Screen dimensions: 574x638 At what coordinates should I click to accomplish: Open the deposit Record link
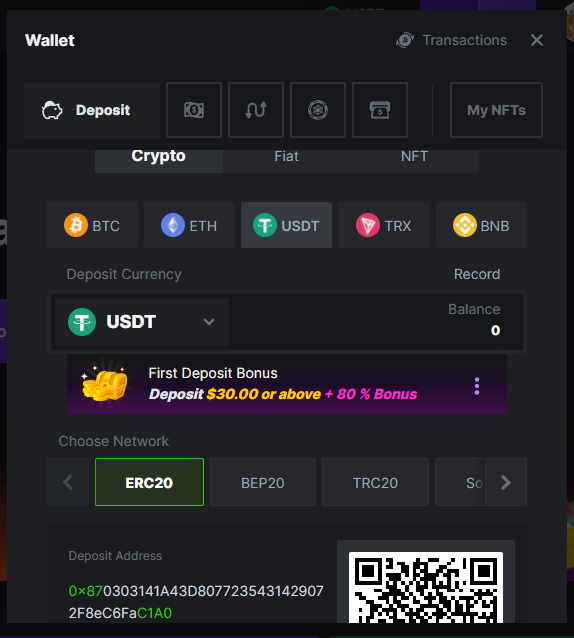(x=477, y=274)
